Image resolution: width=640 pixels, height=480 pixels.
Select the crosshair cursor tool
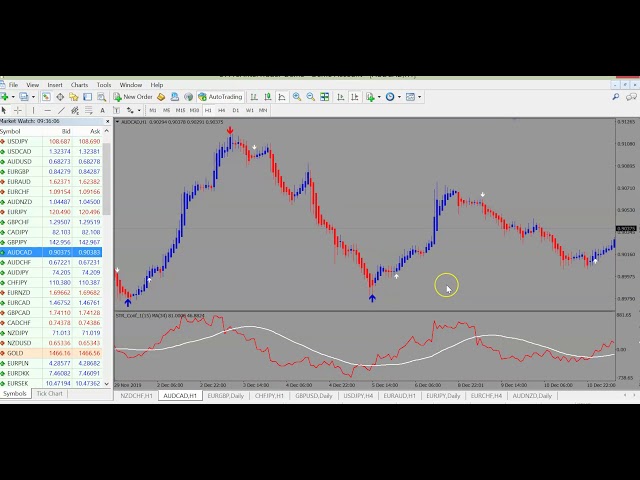(x=18, y=110)
